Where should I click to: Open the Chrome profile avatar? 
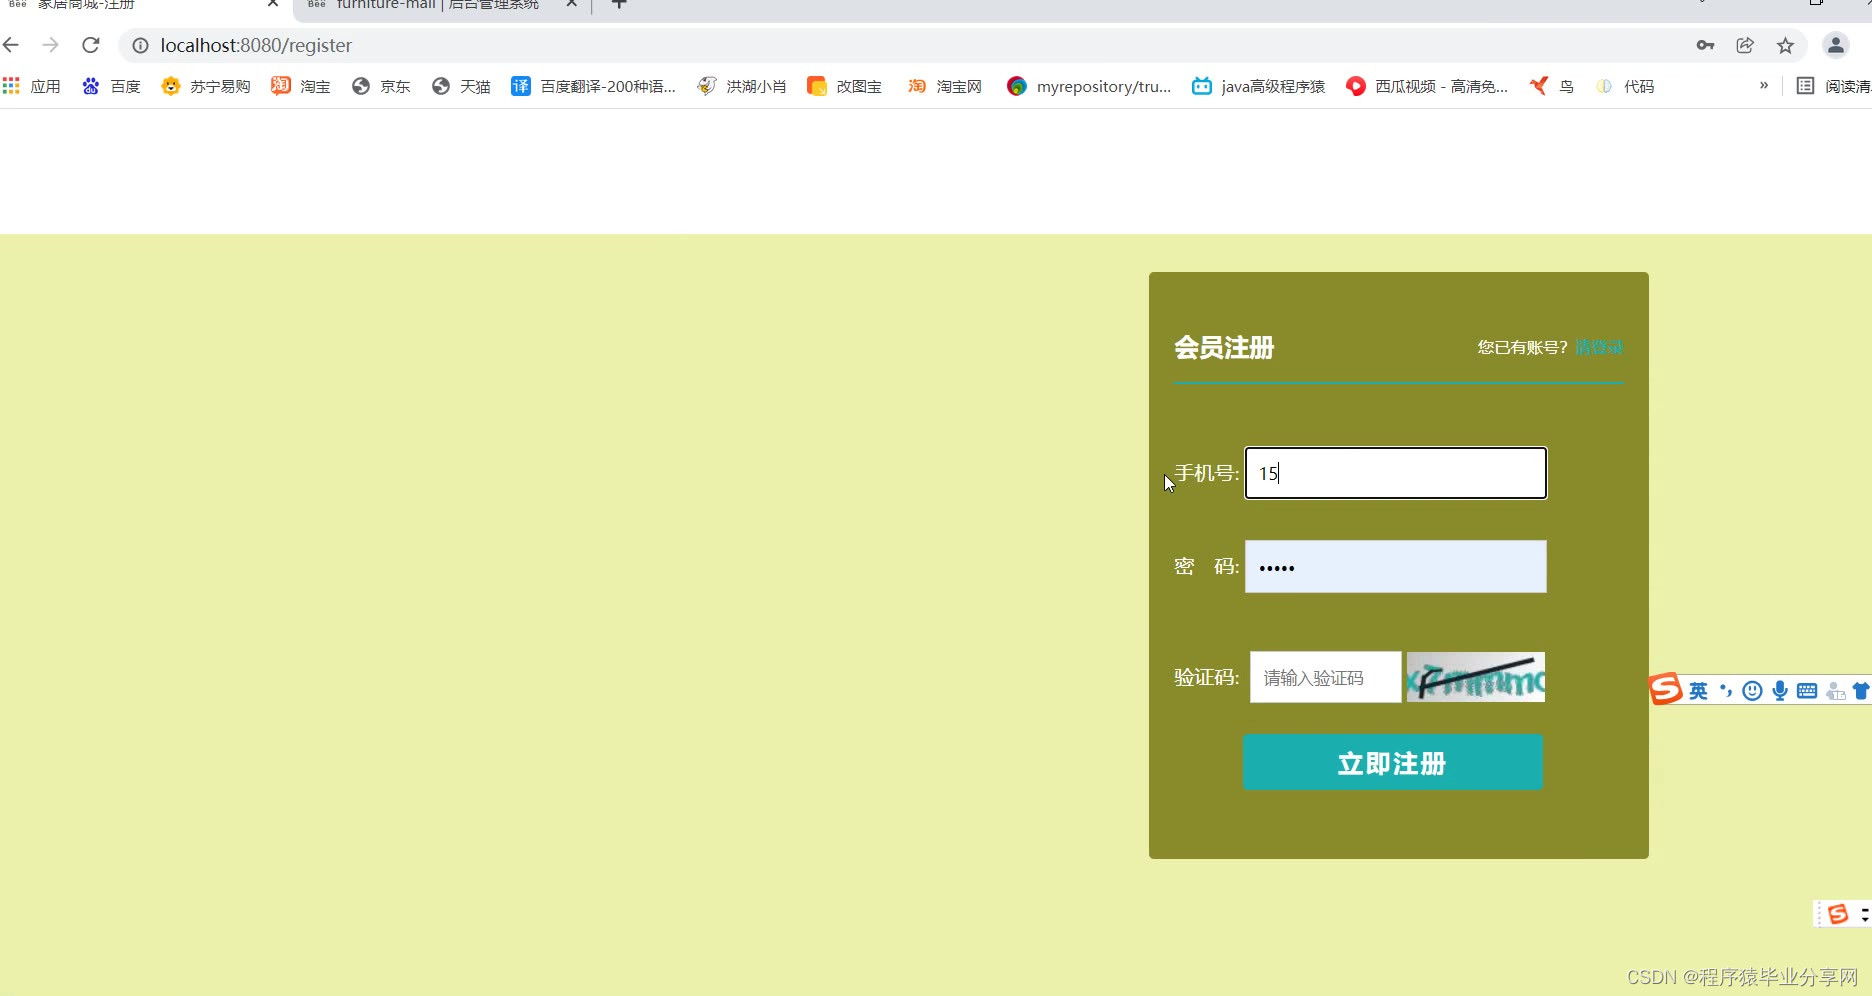1836,45
